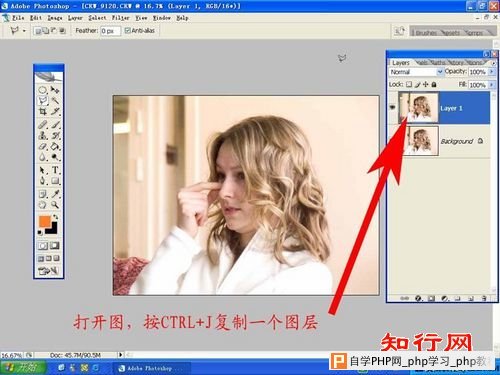Click the orange foreground color swatch
Screen dimensions: 500x375
click(45, 221)
